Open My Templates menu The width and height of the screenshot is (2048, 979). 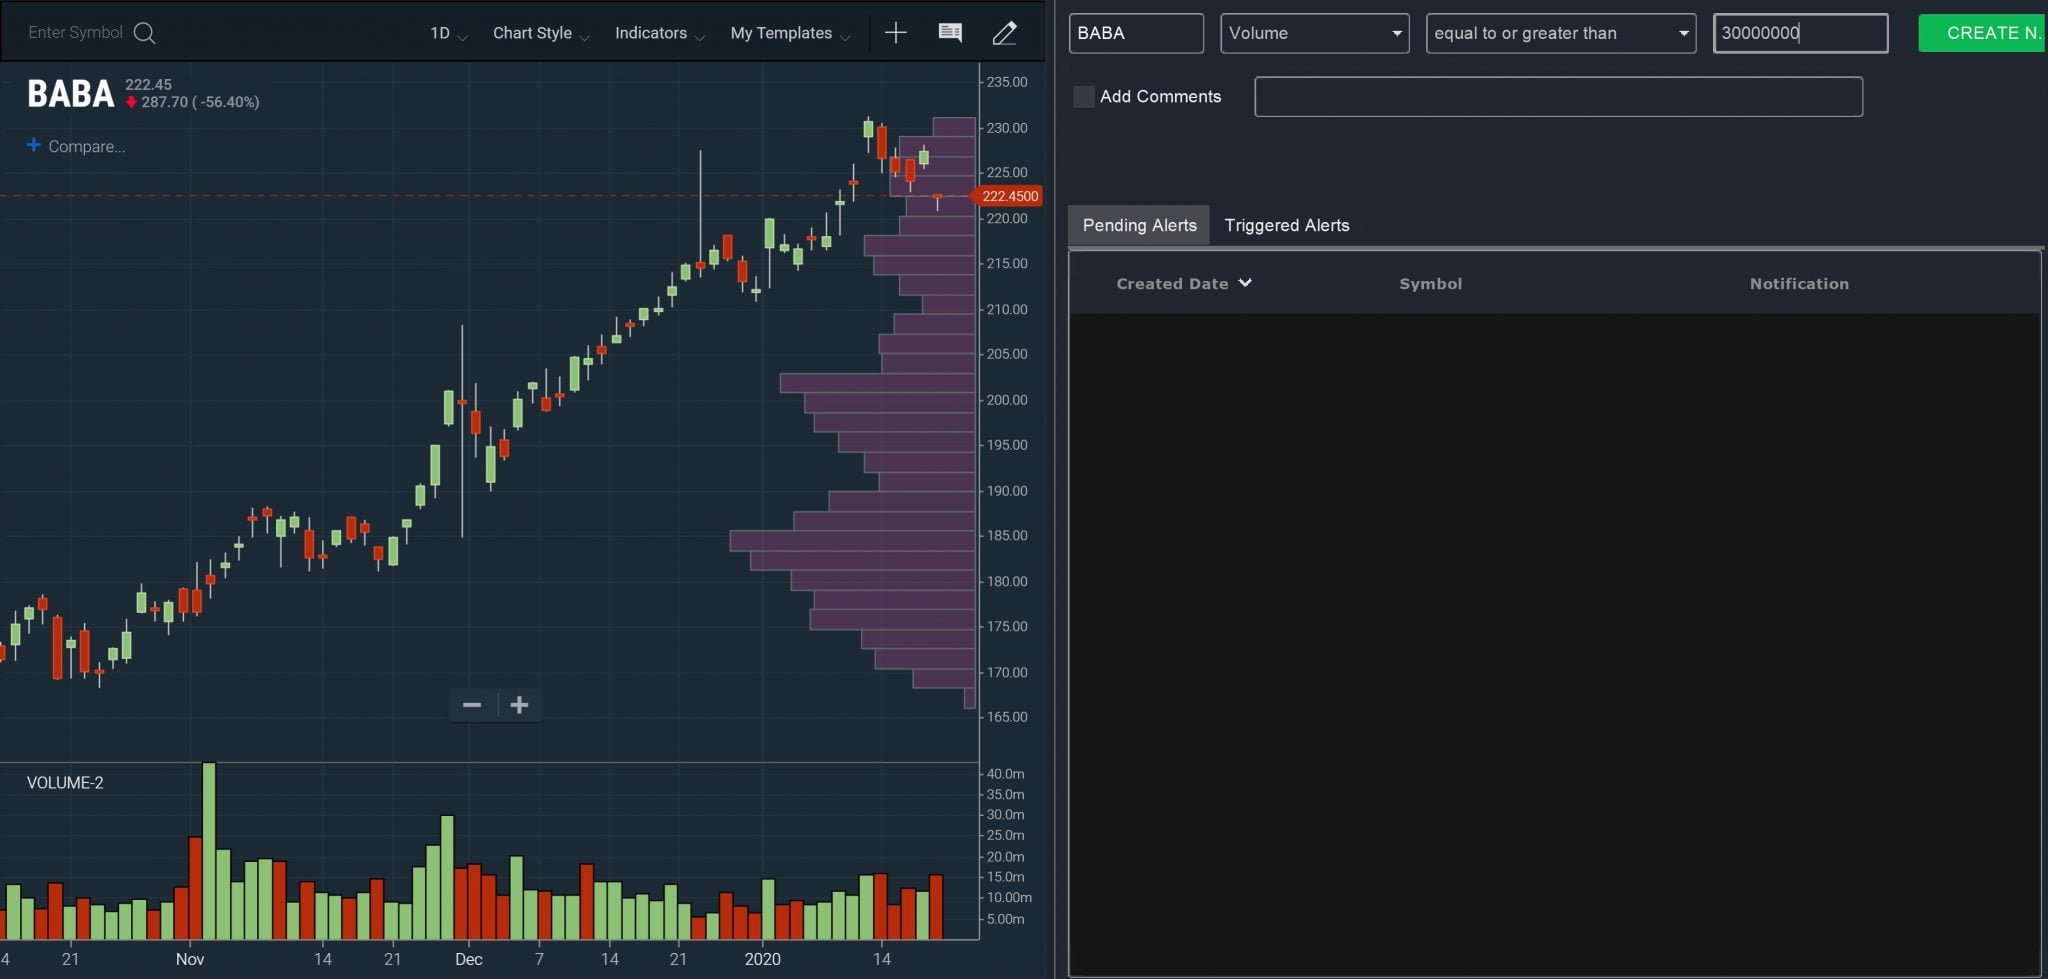(789, 33)
